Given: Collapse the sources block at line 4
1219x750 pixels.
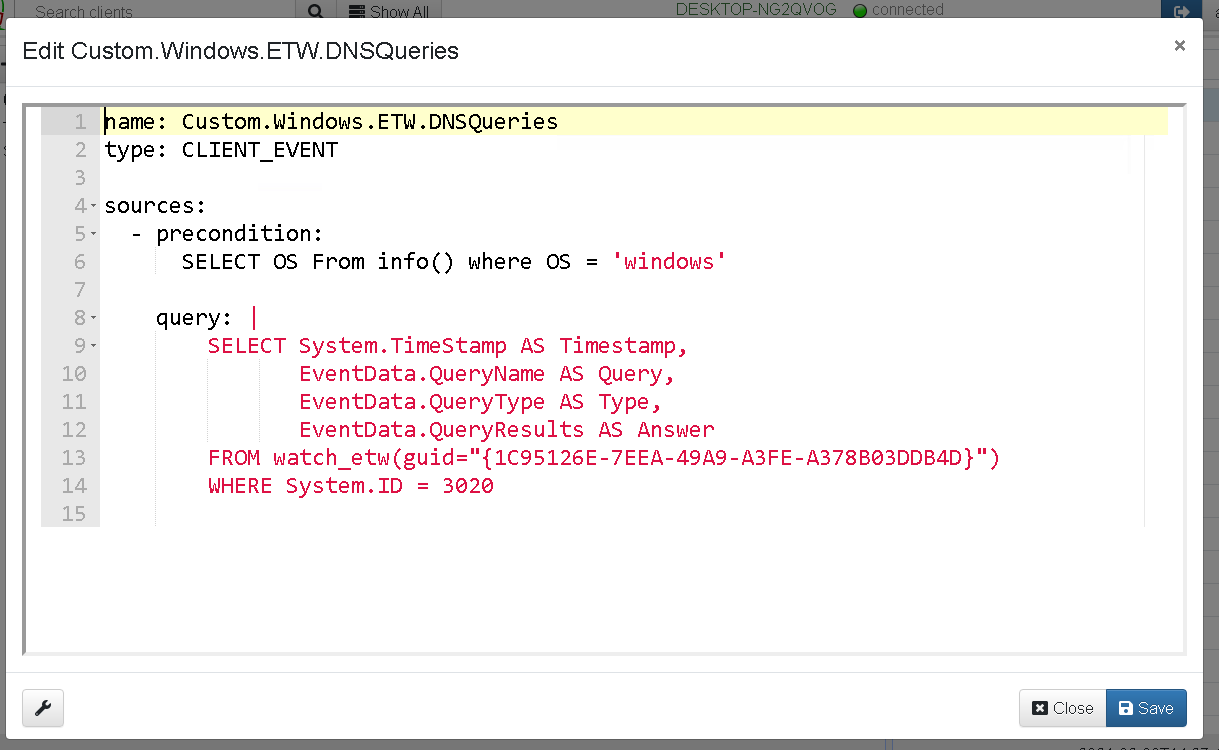Looking at the screenshot, I should click(92, 205).
